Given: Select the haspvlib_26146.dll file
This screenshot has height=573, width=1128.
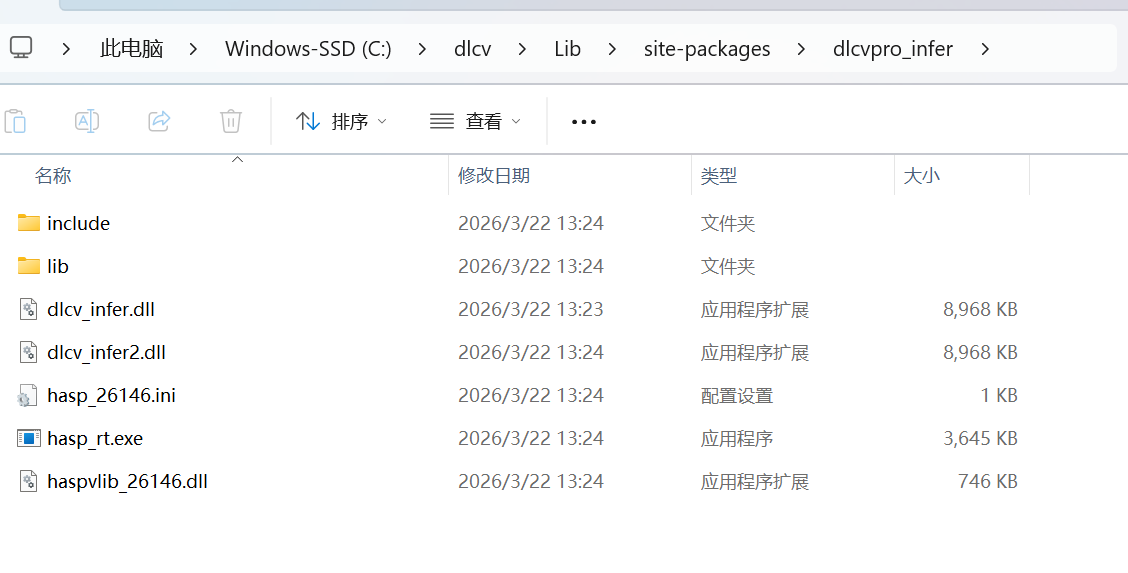Looking at the screenshot, I should pyautogui.click(x=127, y=481).
